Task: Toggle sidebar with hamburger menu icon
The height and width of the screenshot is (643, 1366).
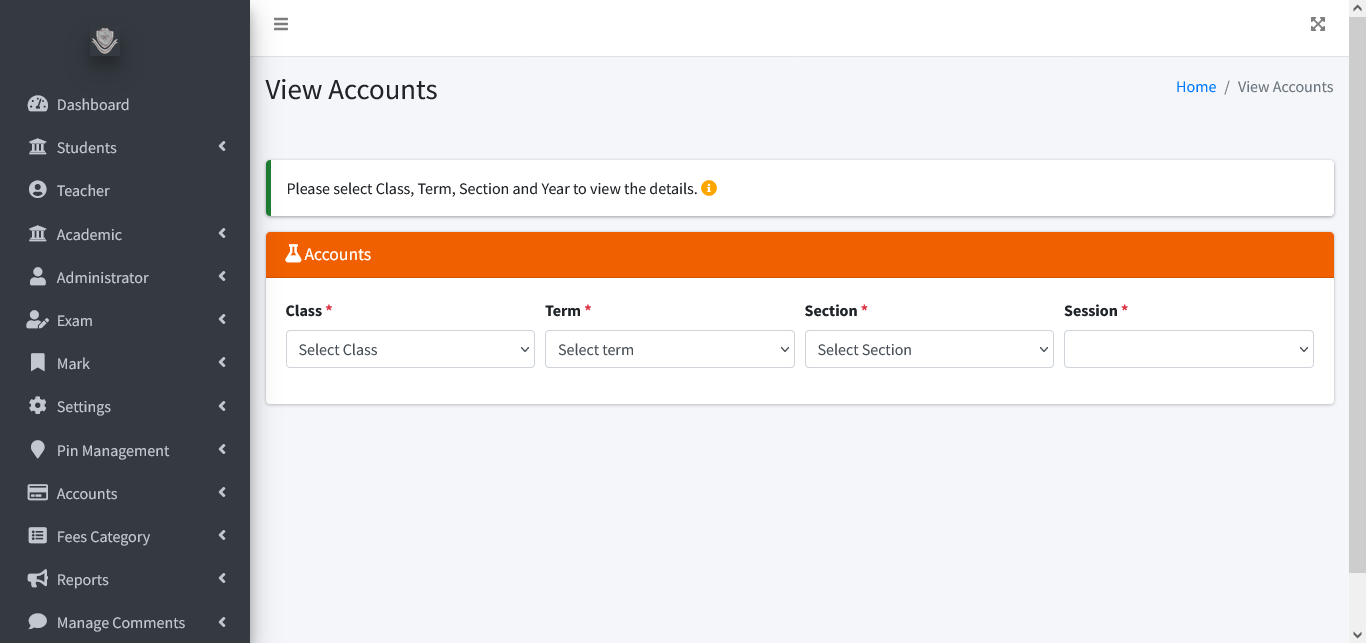Action: 281,24
